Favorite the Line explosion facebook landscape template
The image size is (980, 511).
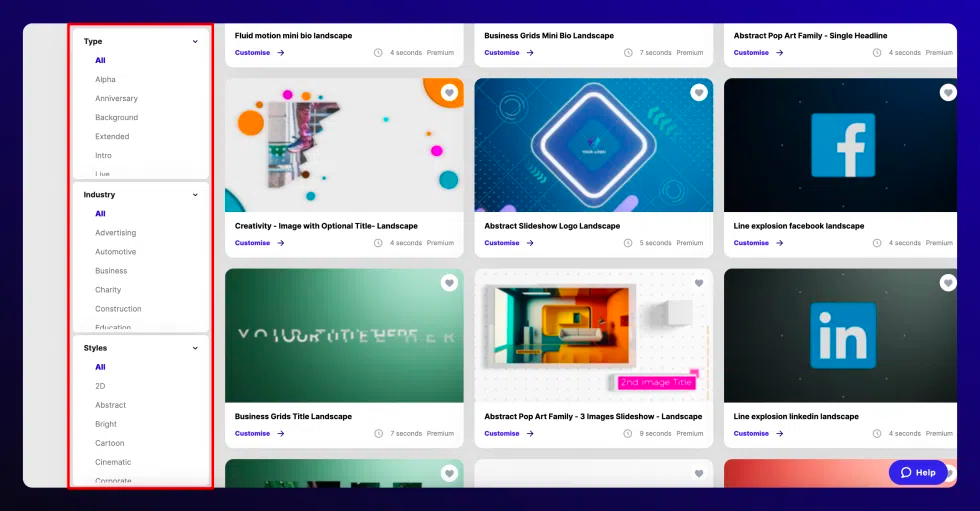[x=948, y=93]
